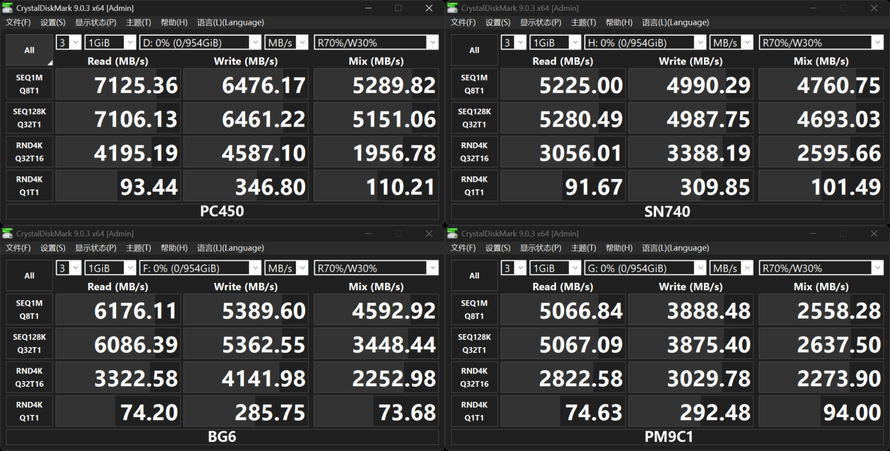The width and height of the screenshot is (890, 451).
Task: Open R70%/W30% mix dropdown in SN740 window
Action: [x=821, y=43]
